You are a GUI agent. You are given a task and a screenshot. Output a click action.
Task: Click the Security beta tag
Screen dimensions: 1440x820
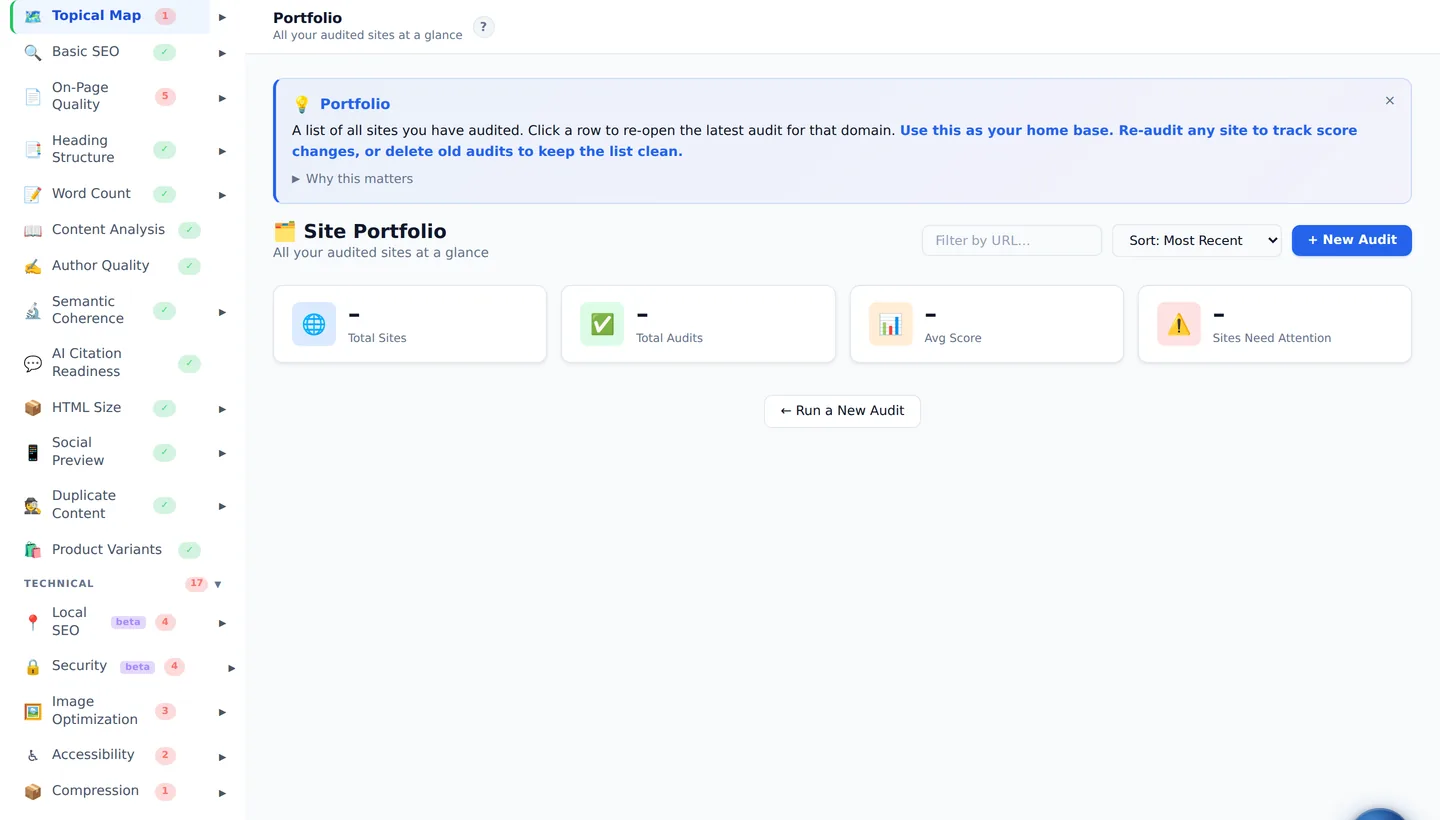click(x=137, y=667)
